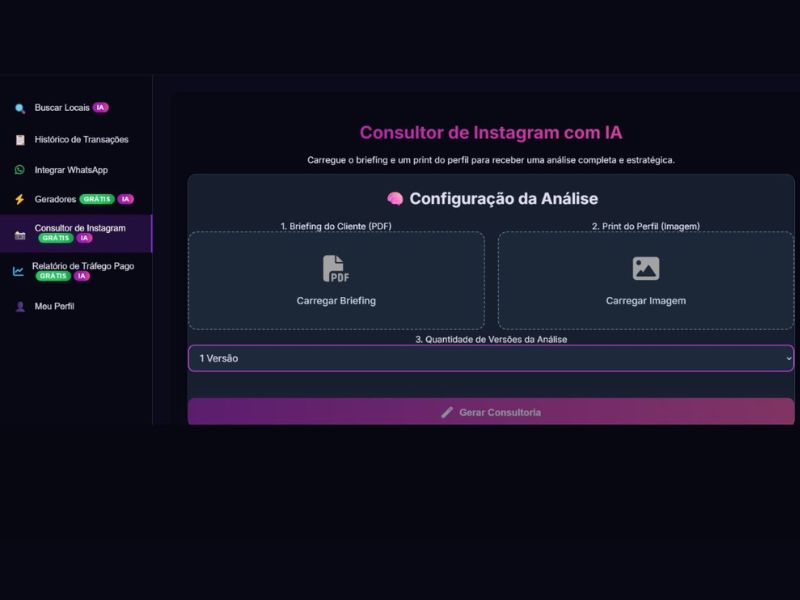Click Carregar Briefing to upload a PDF

(x=336, y=299)
